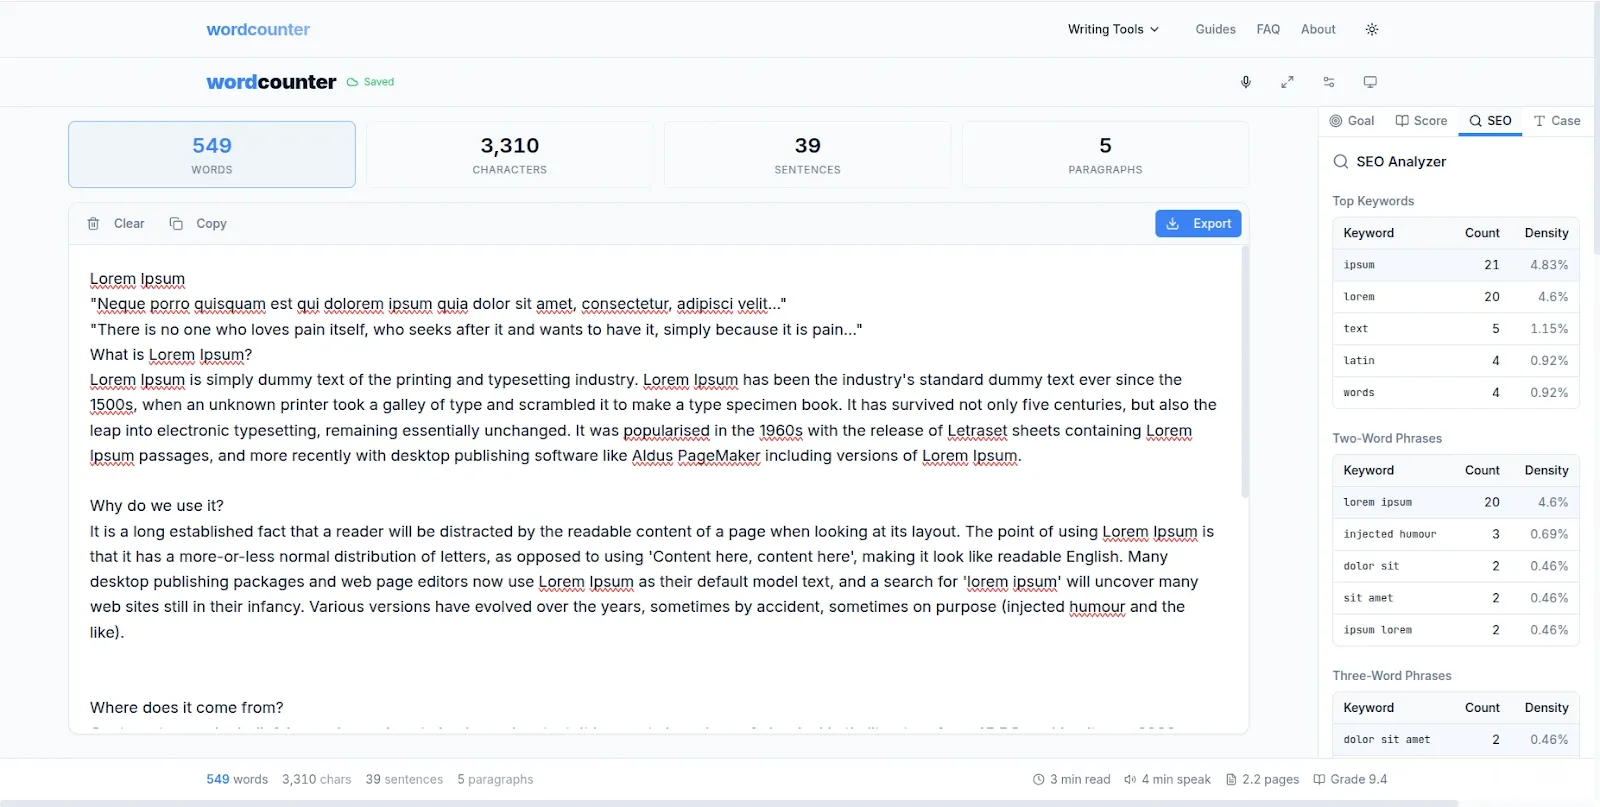This screenshot has width=1600, height=807.
Task: Click the monitor display icon
Action: (x=1370, y=82)
